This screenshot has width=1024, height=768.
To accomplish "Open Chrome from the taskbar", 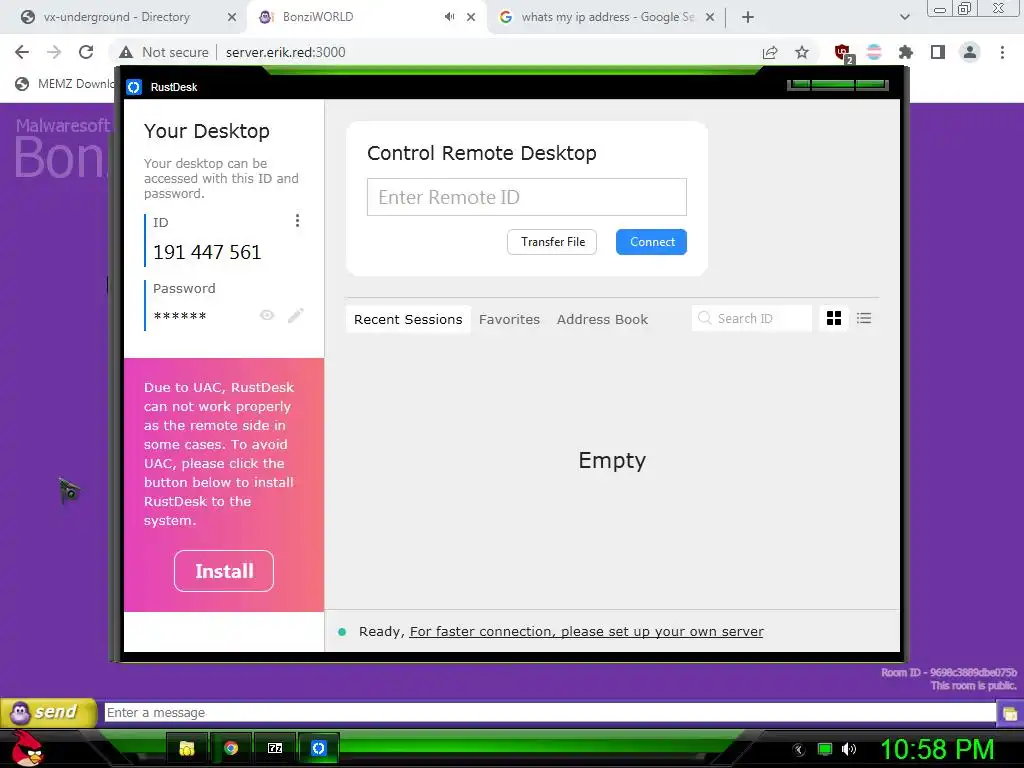I will [231, 748].
